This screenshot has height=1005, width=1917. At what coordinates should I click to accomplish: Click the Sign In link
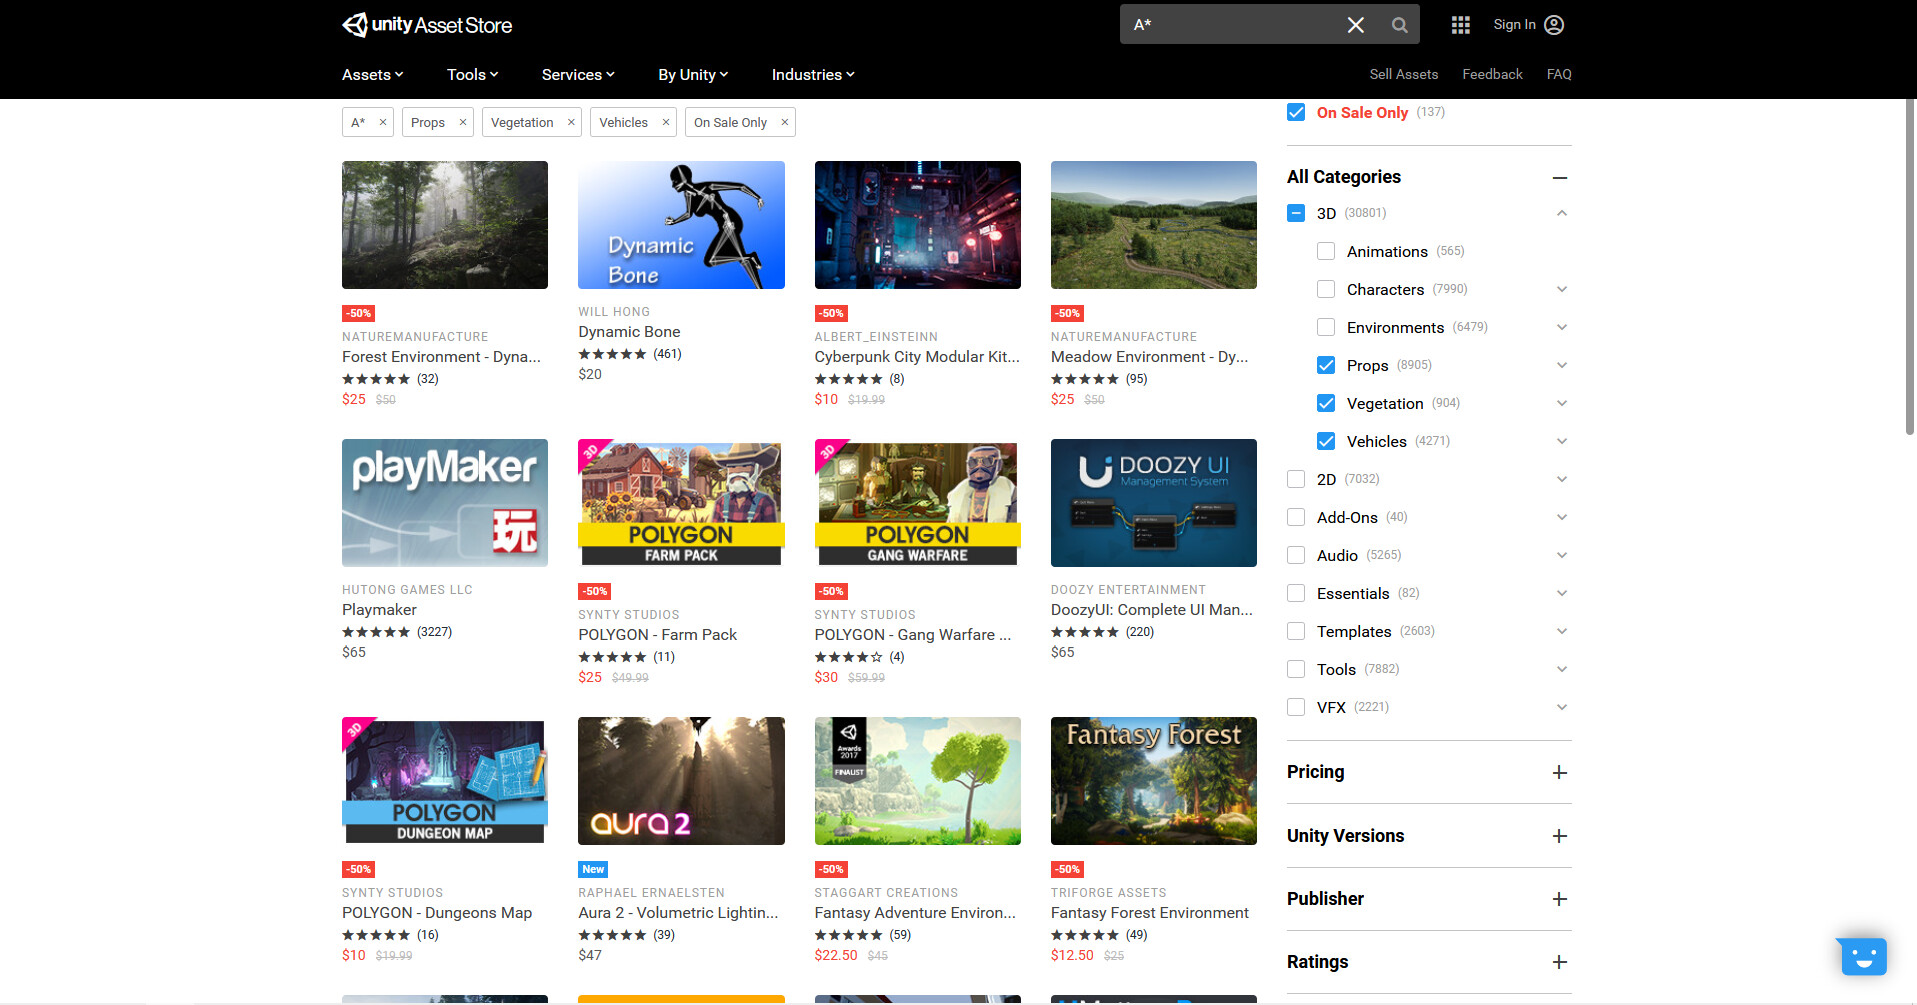point(1514,25)
